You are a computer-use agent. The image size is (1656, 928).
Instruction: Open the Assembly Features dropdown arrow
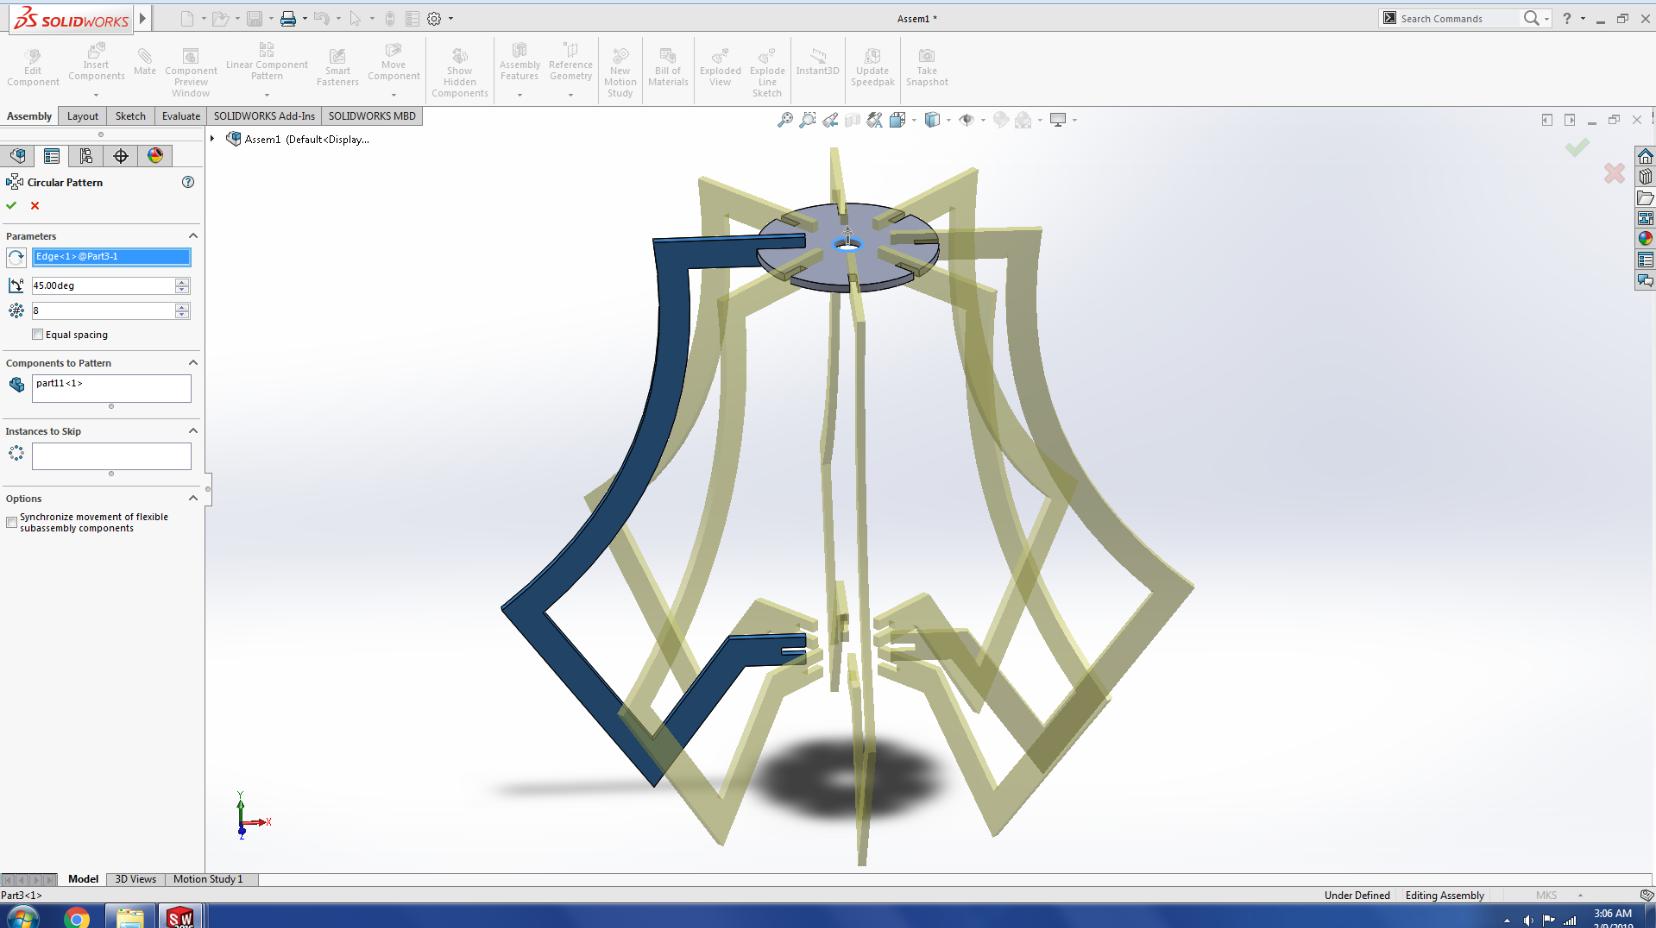[520, 95]
